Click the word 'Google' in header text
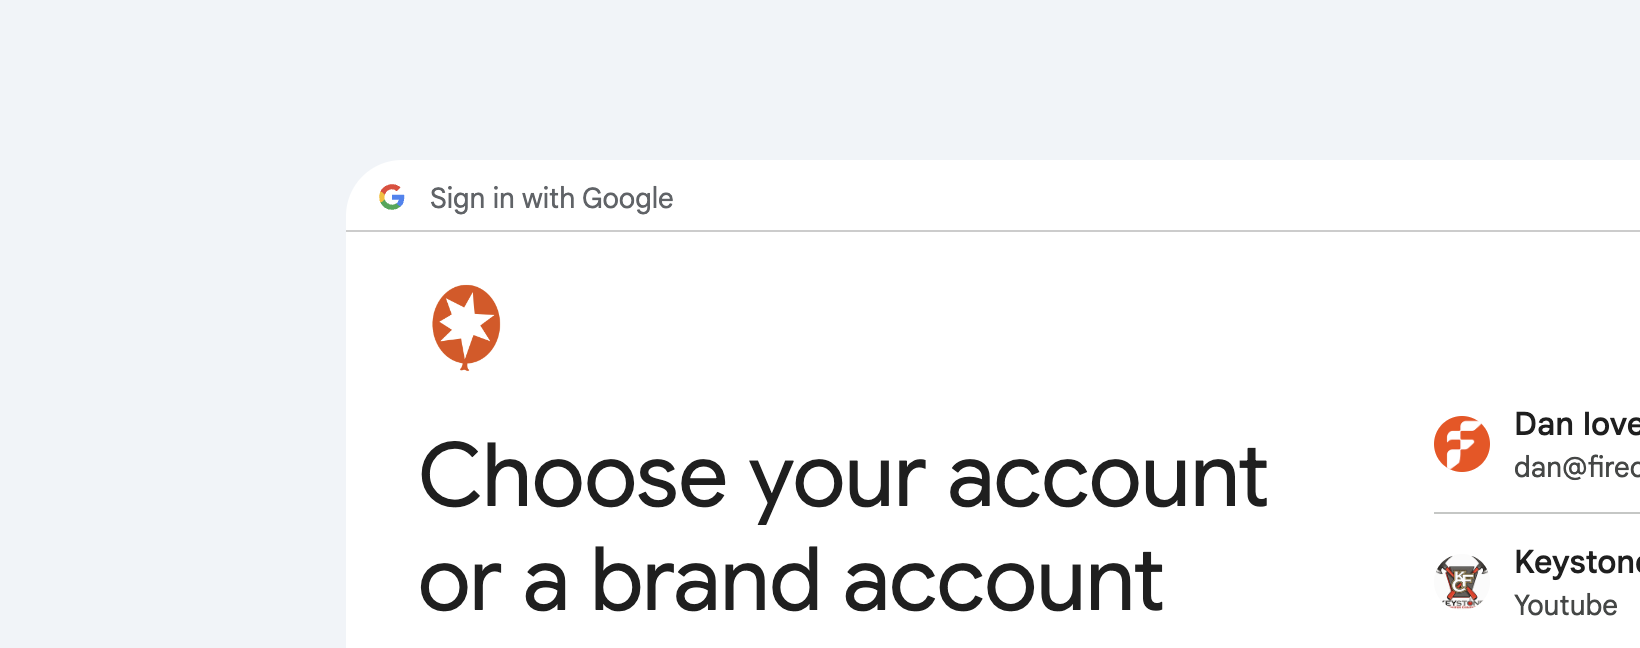This screenshot has height=648, width=1640. point(628,198)
